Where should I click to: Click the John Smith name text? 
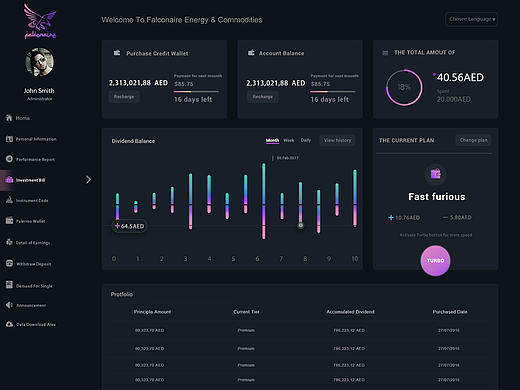(39, 90)
